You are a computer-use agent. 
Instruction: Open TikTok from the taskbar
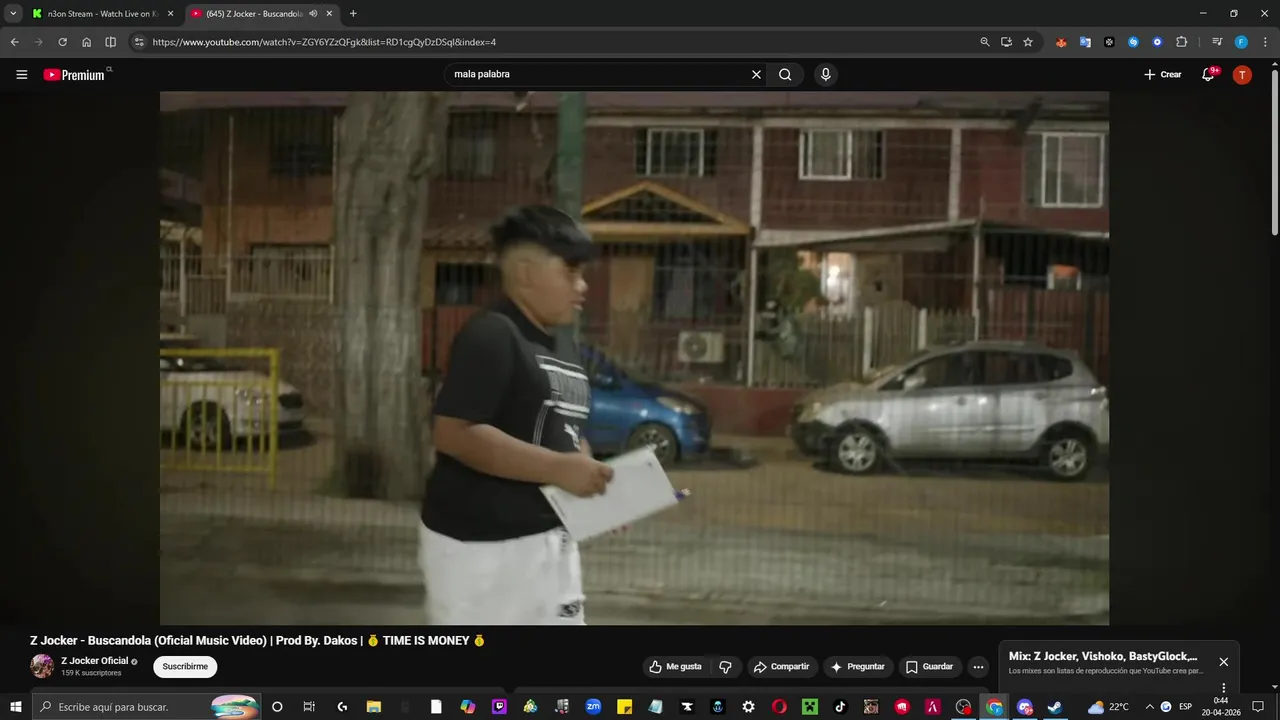840,707
